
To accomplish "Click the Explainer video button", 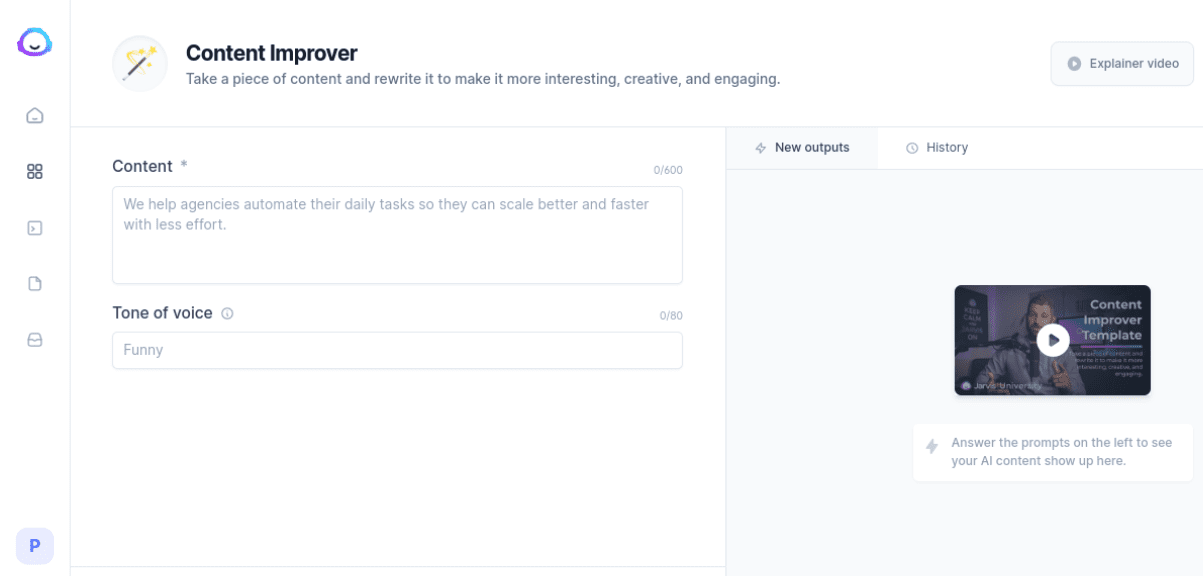I will [x=1121, y=63].
